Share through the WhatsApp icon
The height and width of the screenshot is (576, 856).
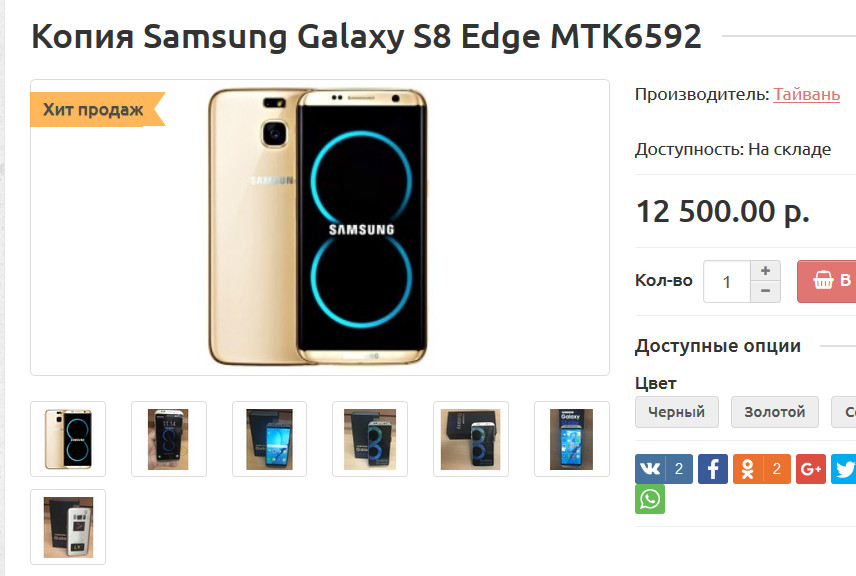(650, 499)
